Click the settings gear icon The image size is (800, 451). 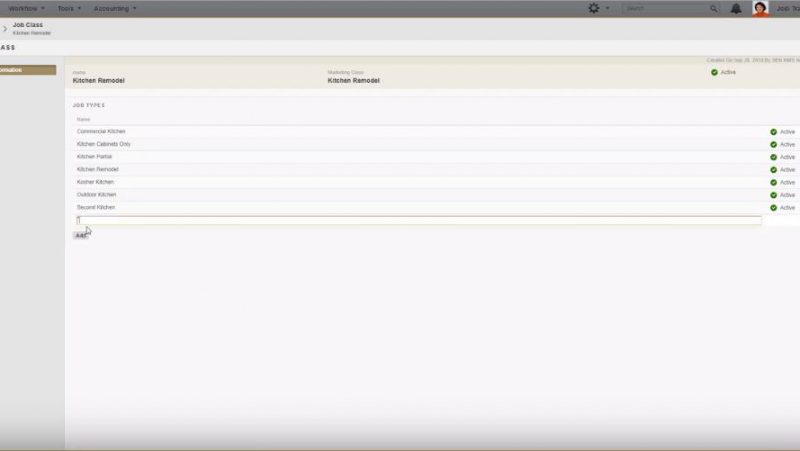(594, 8)
